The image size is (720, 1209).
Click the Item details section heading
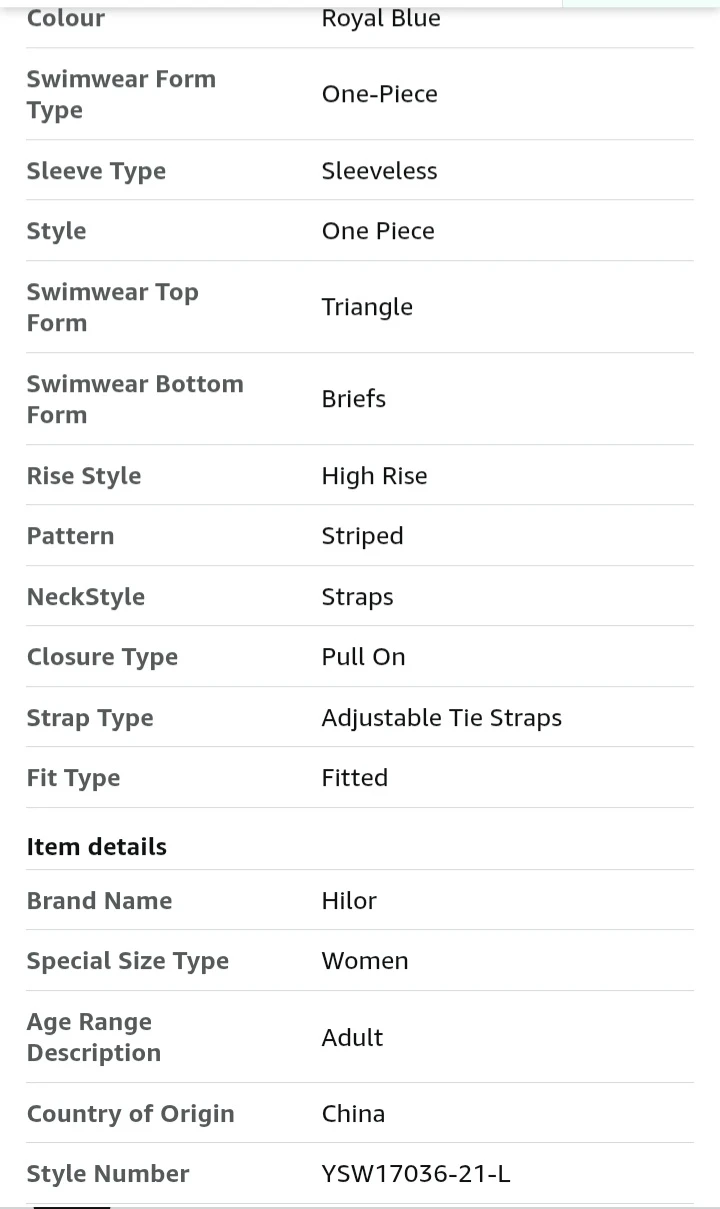click(97, 847)
